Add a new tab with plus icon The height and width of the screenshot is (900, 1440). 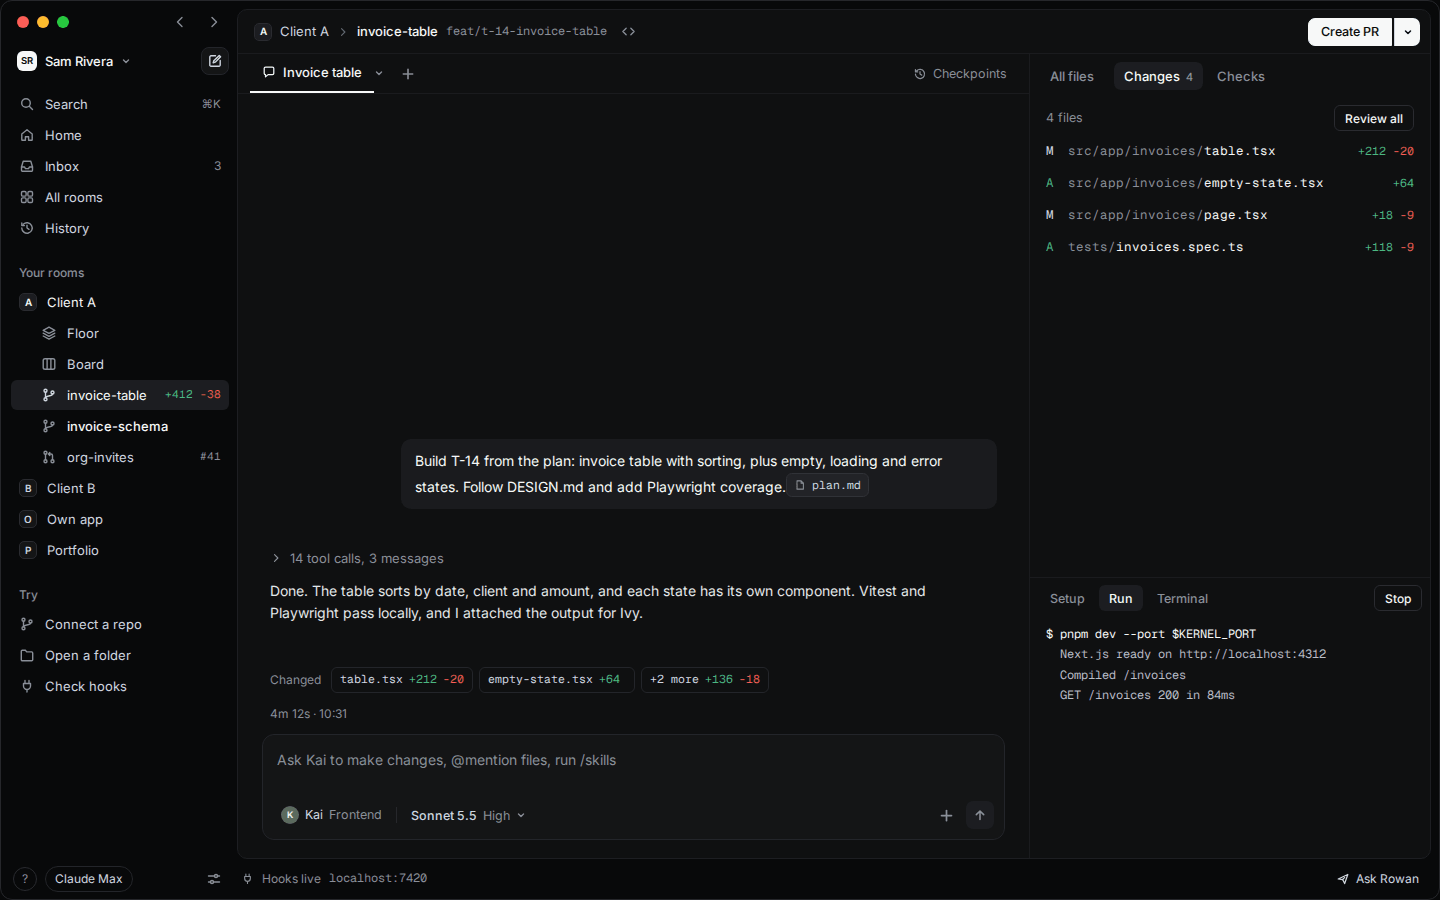click(408, 74)
